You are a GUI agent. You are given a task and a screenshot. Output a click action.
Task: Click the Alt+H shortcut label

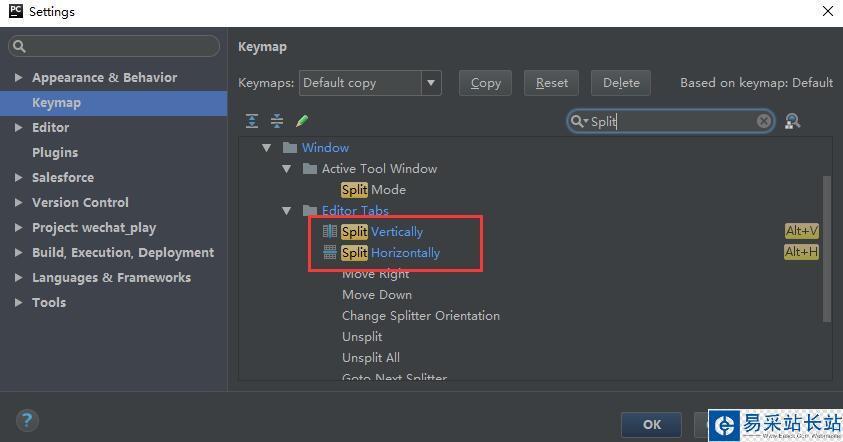click(x=802, y=252)
